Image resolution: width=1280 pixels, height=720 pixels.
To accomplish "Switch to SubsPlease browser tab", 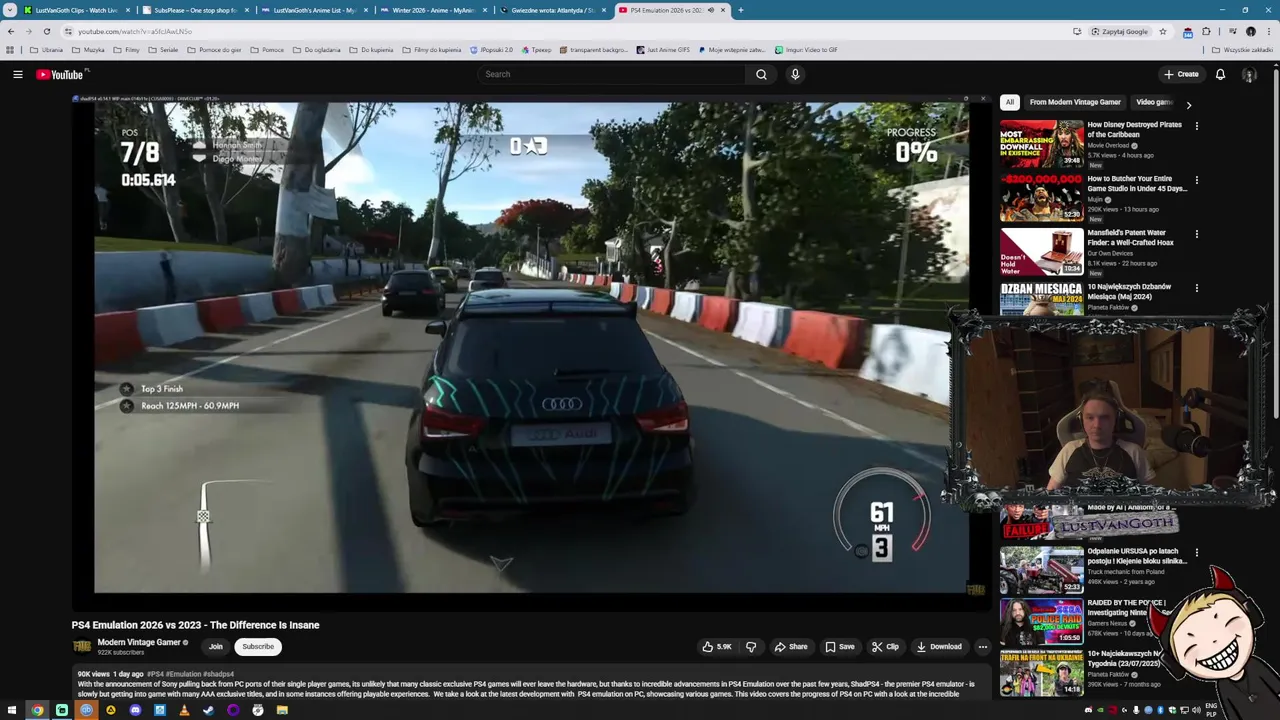I will [x=195, y=10].
